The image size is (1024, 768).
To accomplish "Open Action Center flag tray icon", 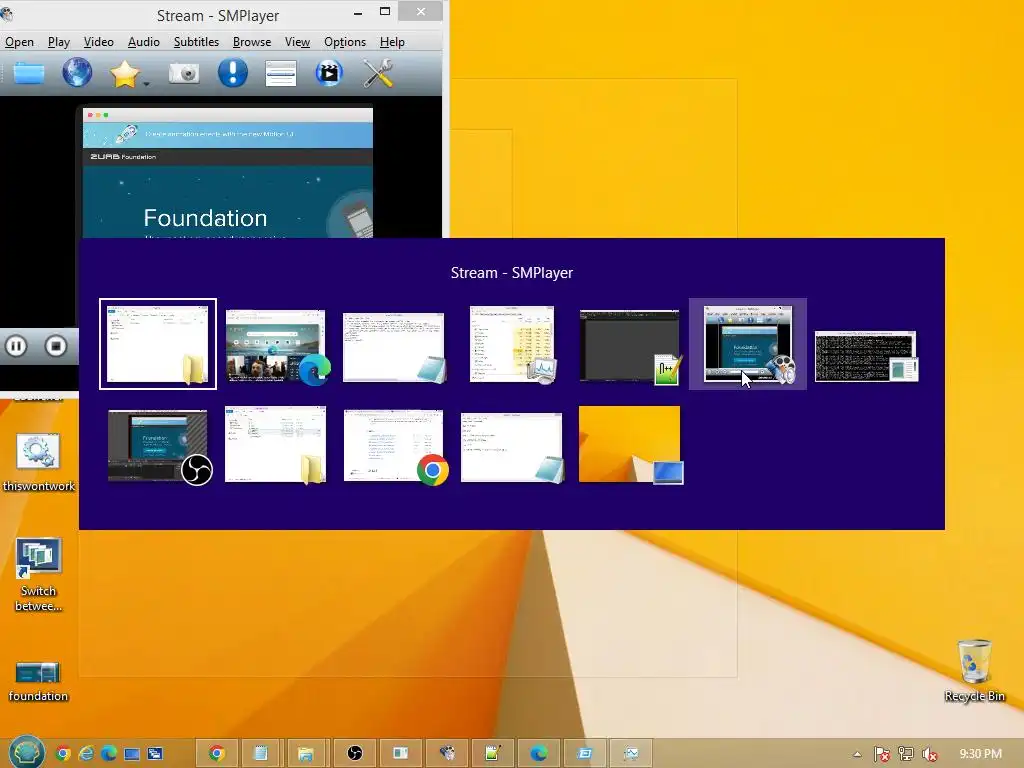I will tap(882, 754).
